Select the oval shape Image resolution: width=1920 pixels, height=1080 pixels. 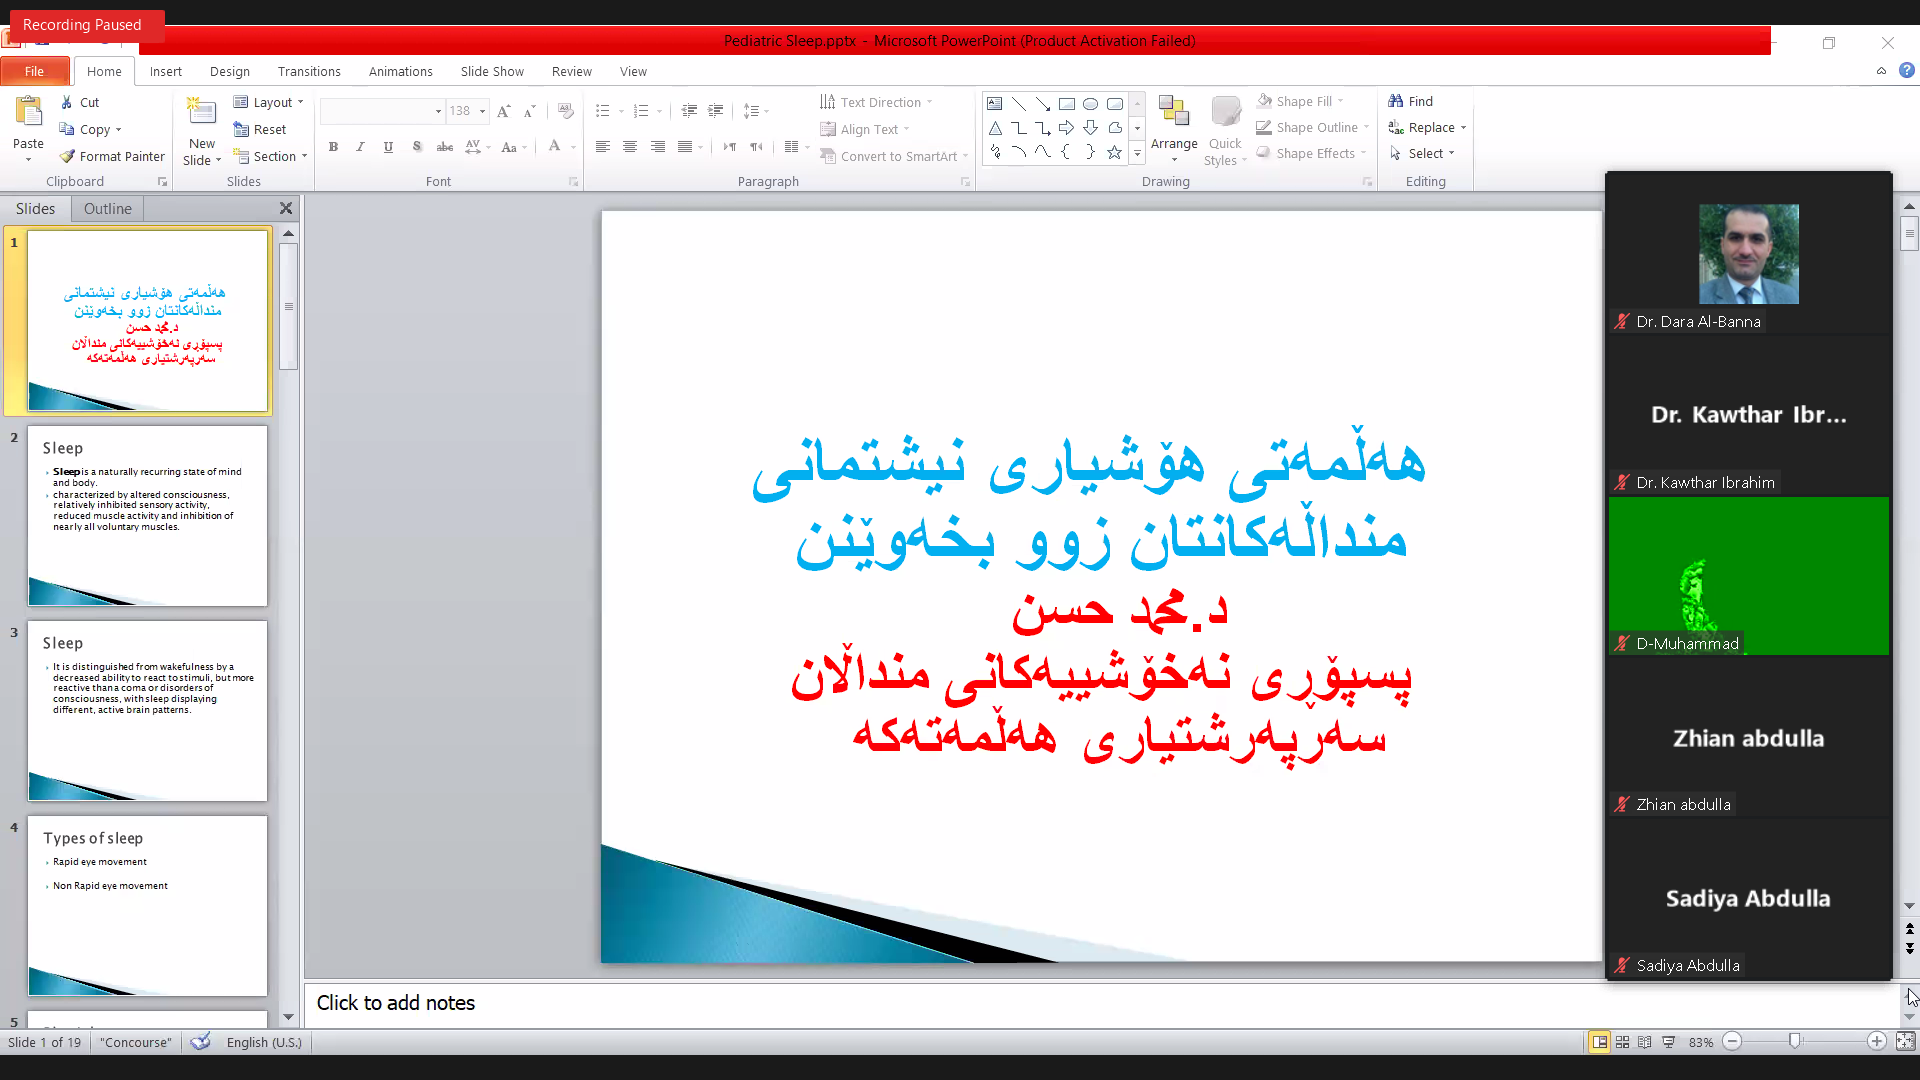tap(1090, 103)
